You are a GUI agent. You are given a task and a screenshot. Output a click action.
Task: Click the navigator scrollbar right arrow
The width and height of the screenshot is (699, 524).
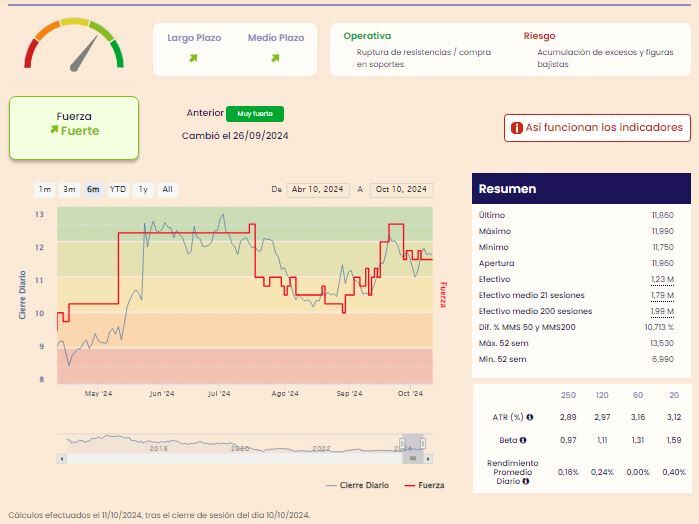pos(428,458)
